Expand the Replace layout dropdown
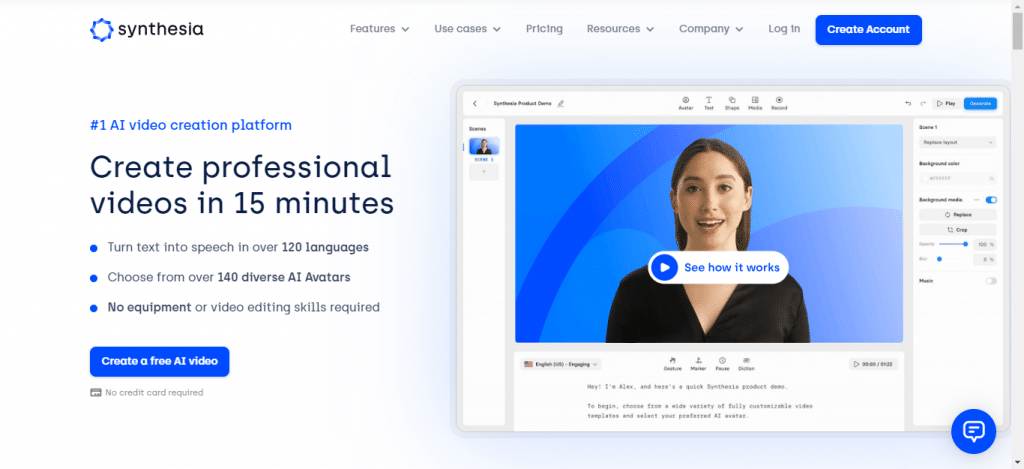1024x469 pixels. coord(958,143)
